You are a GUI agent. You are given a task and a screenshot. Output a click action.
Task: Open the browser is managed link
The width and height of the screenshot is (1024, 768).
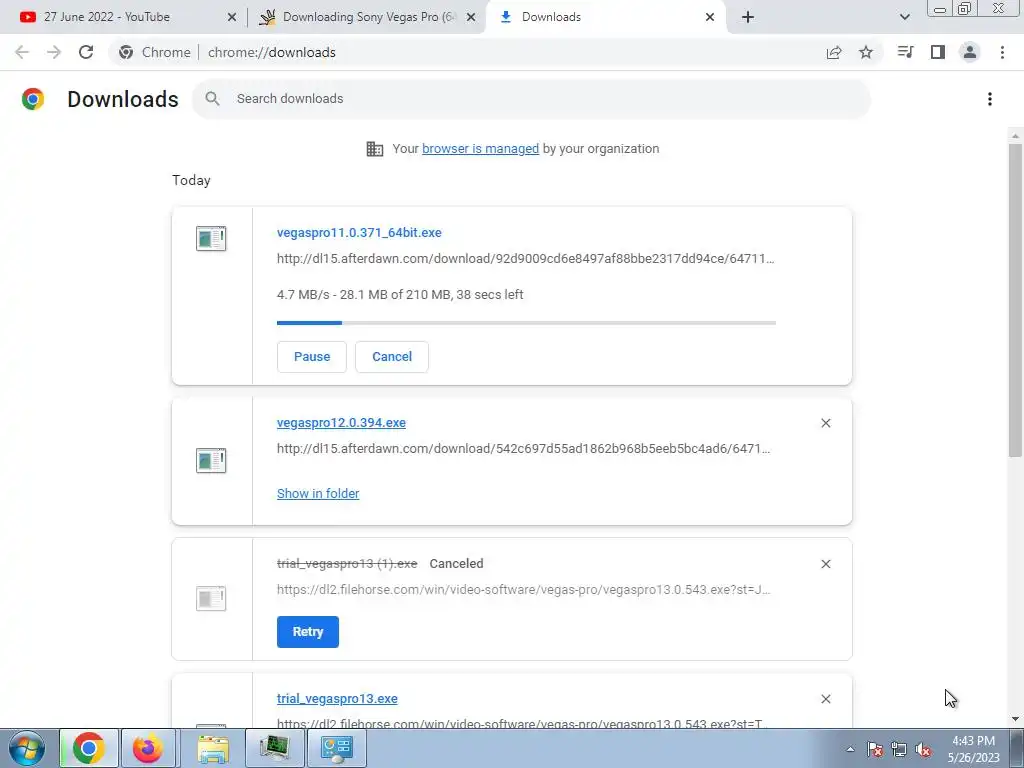pyautogui.click(x=481, y=148)
